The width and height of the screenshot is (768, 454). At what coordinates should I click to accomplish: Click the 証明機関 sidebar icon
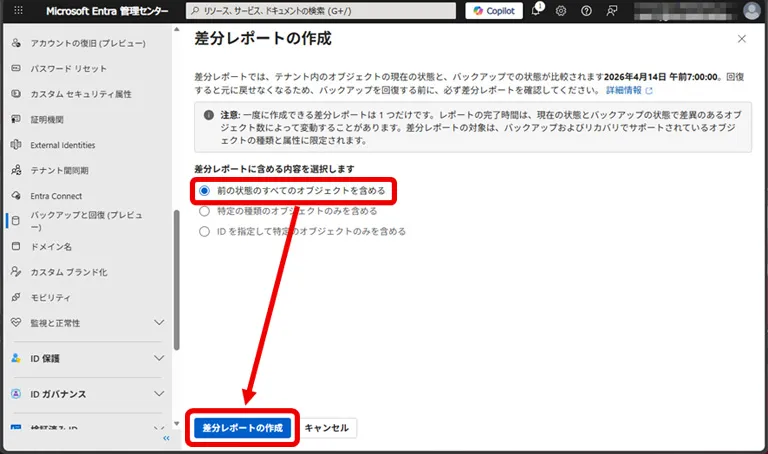[16, 119]
